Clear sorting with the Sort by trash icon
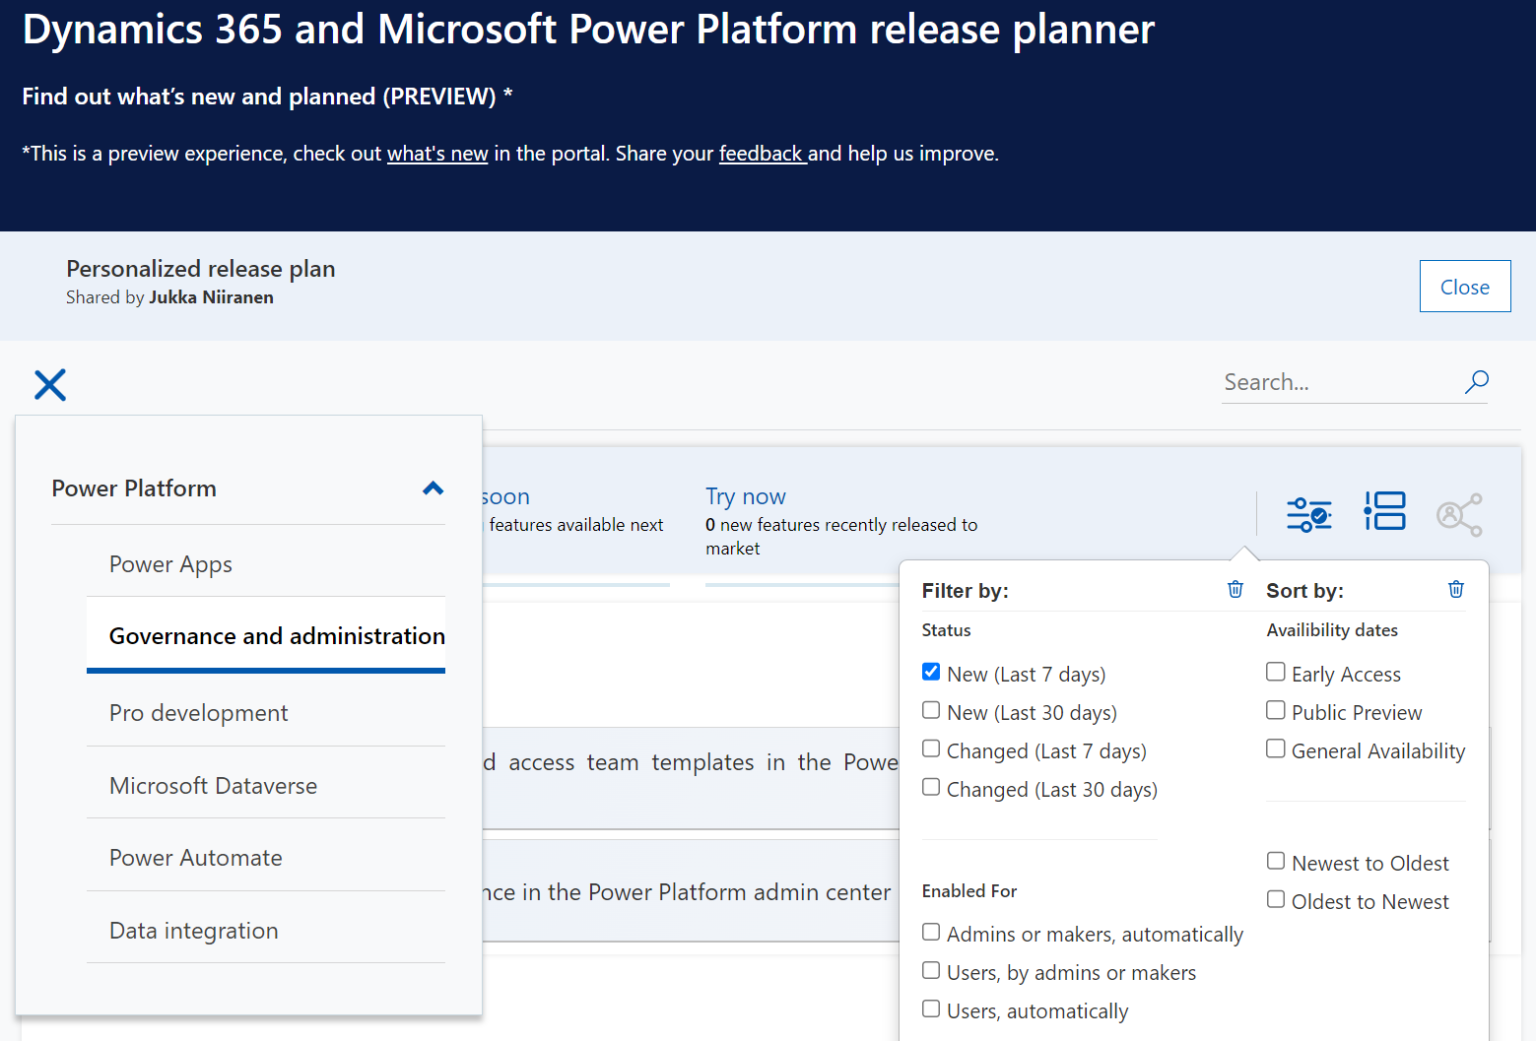This screenshot has height=1041, width=1536. (x=1456, y=589)
